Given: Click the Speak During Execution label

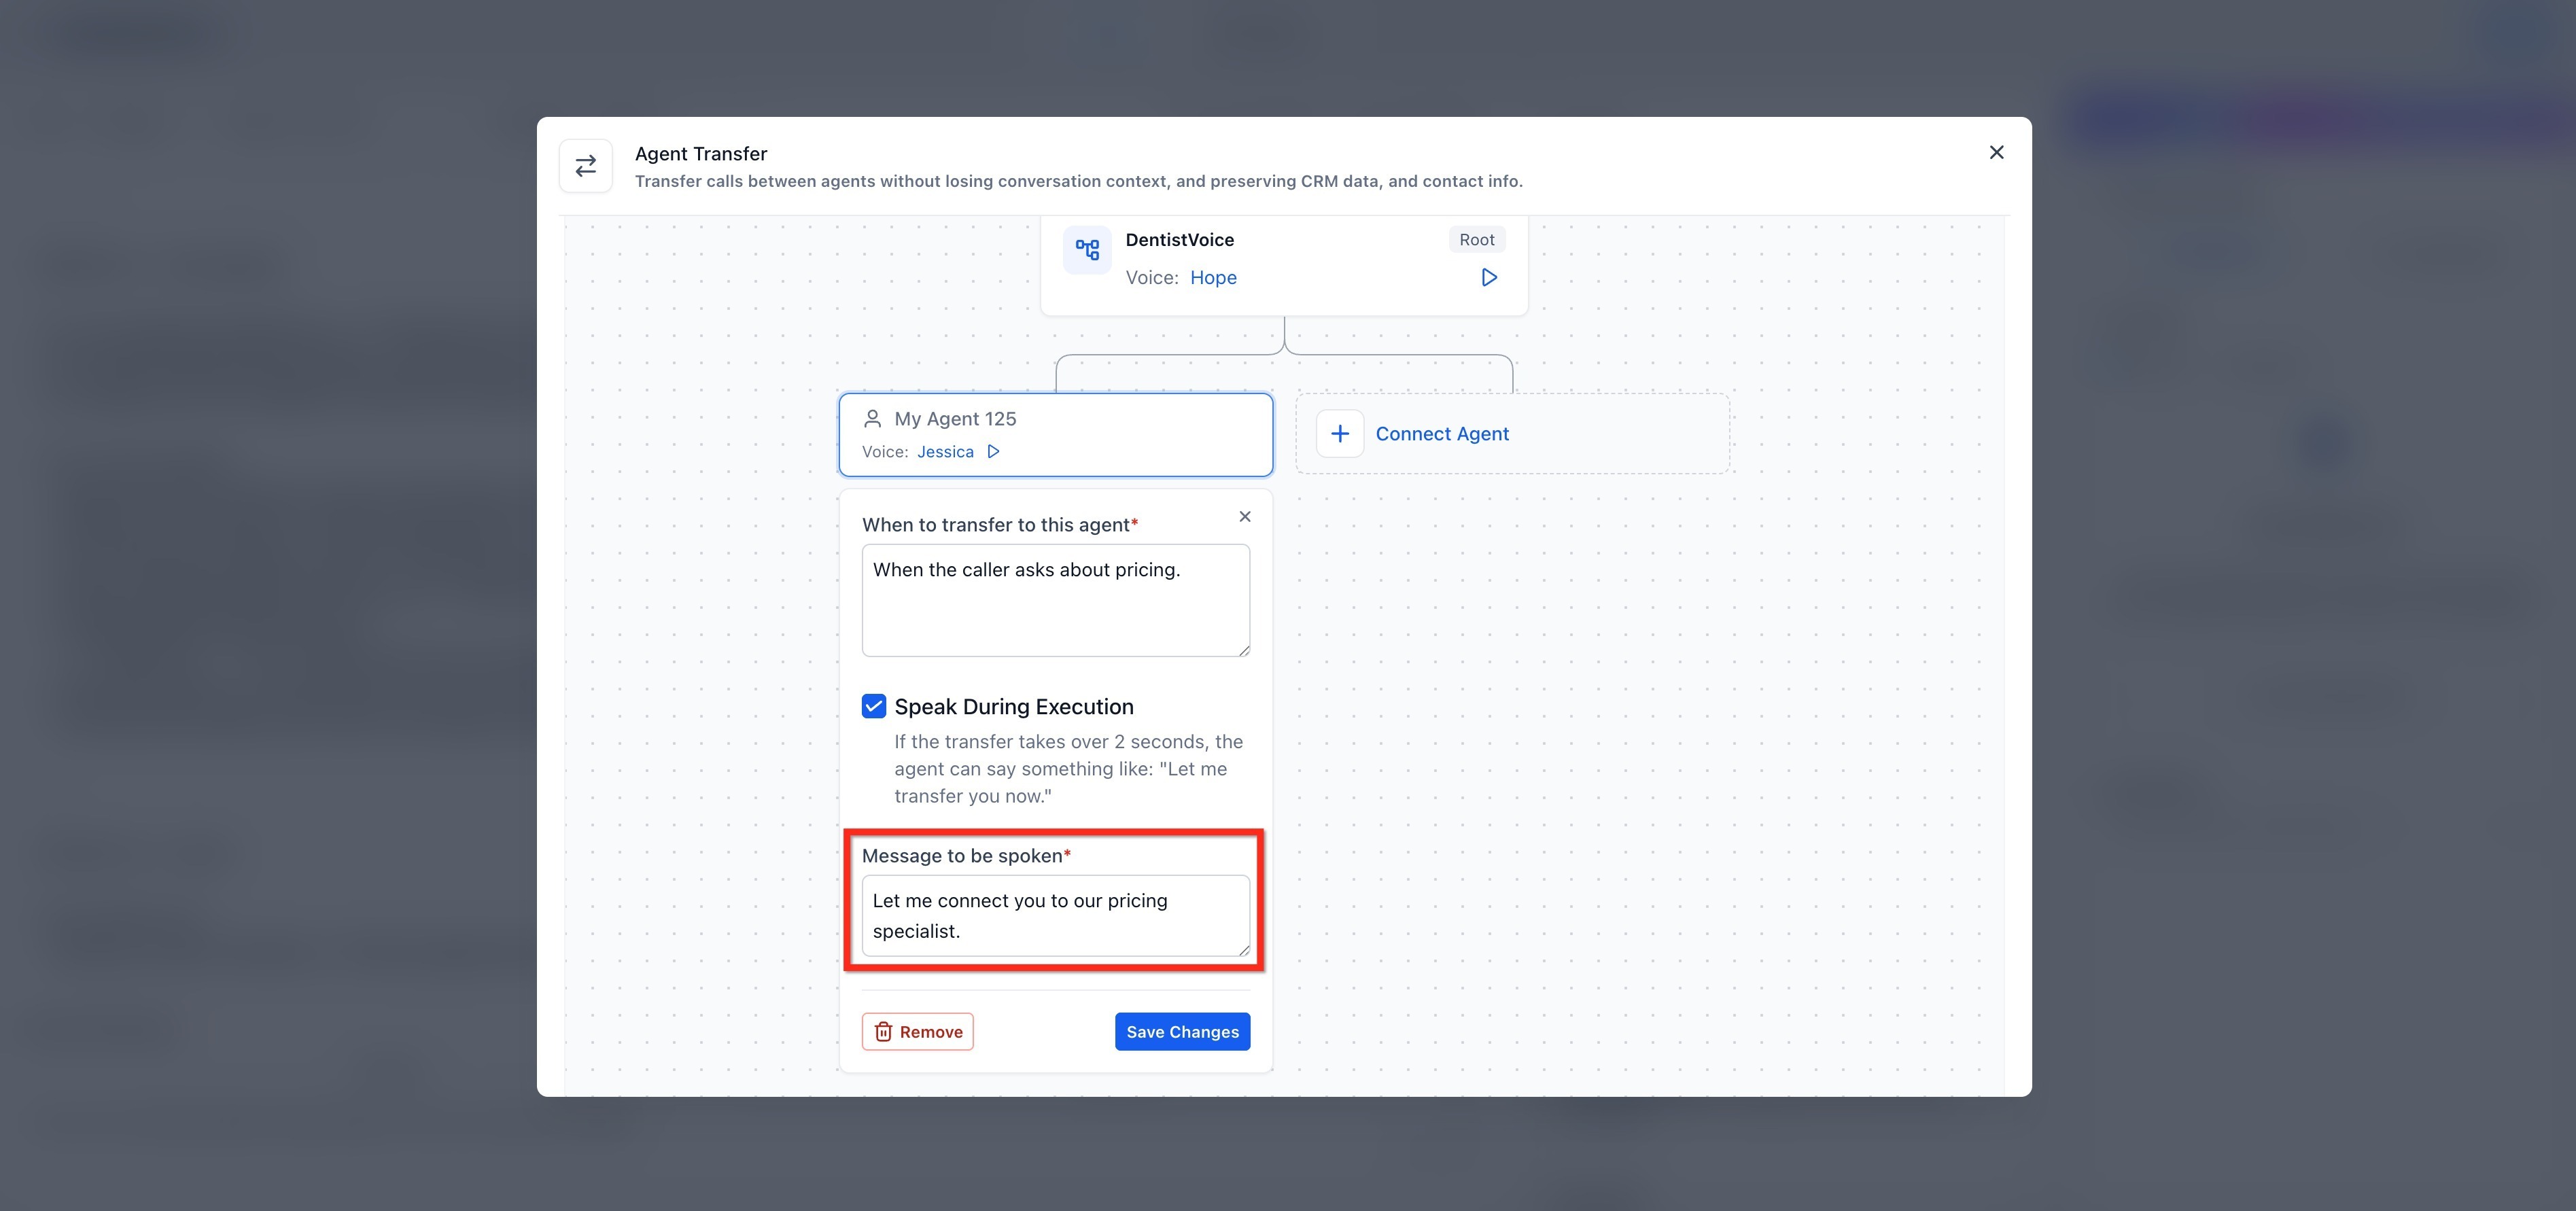Looking at the screenshot, I should [x=1014, y=707].
